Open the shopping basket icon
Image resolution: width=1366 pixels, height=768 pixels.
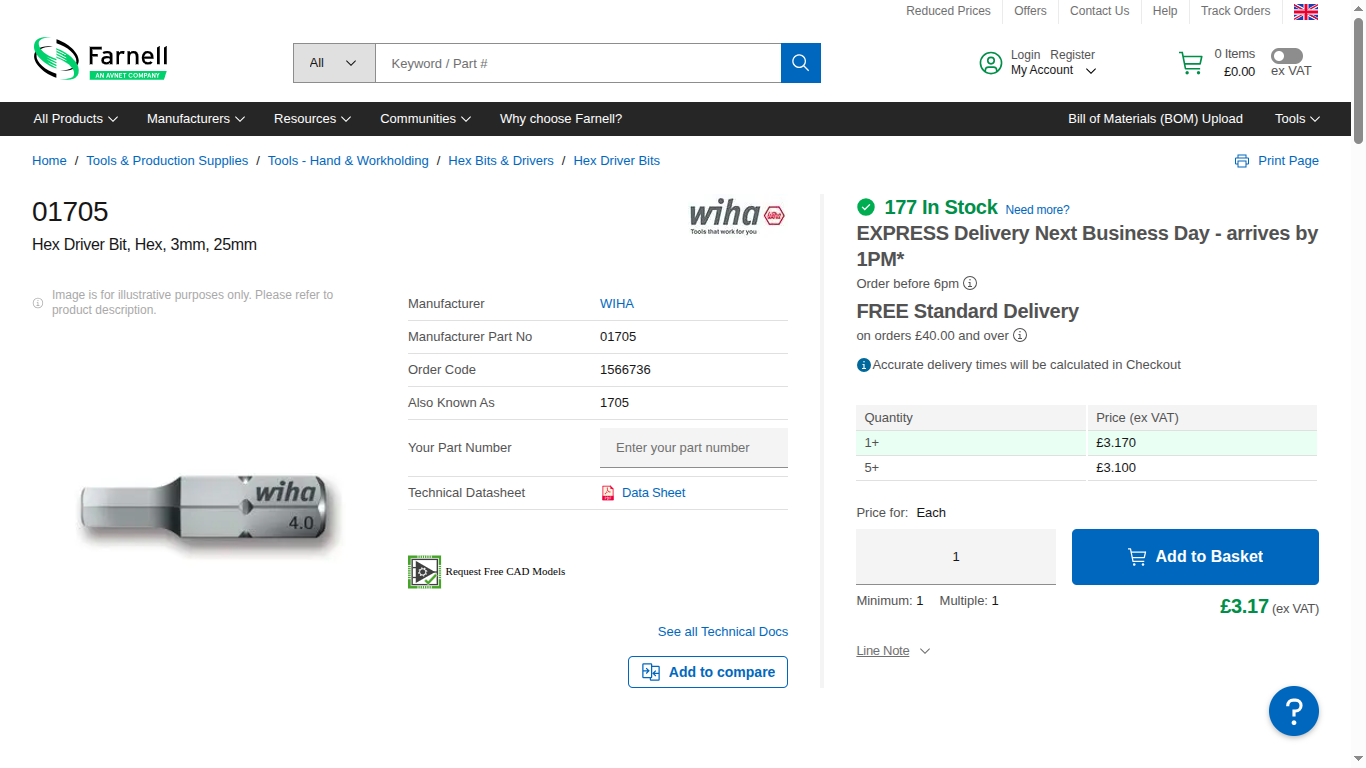tap(1191, 63)
